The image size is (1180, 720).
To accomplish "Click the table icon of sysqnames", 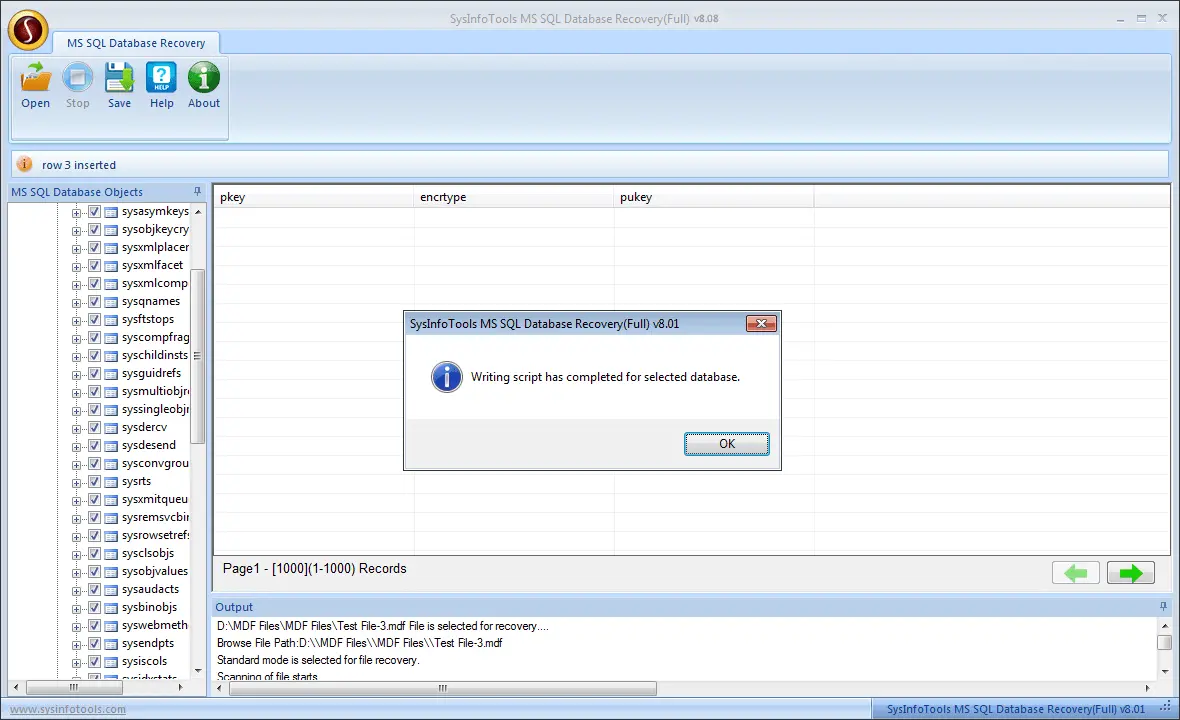I will (x=111, y=302).
